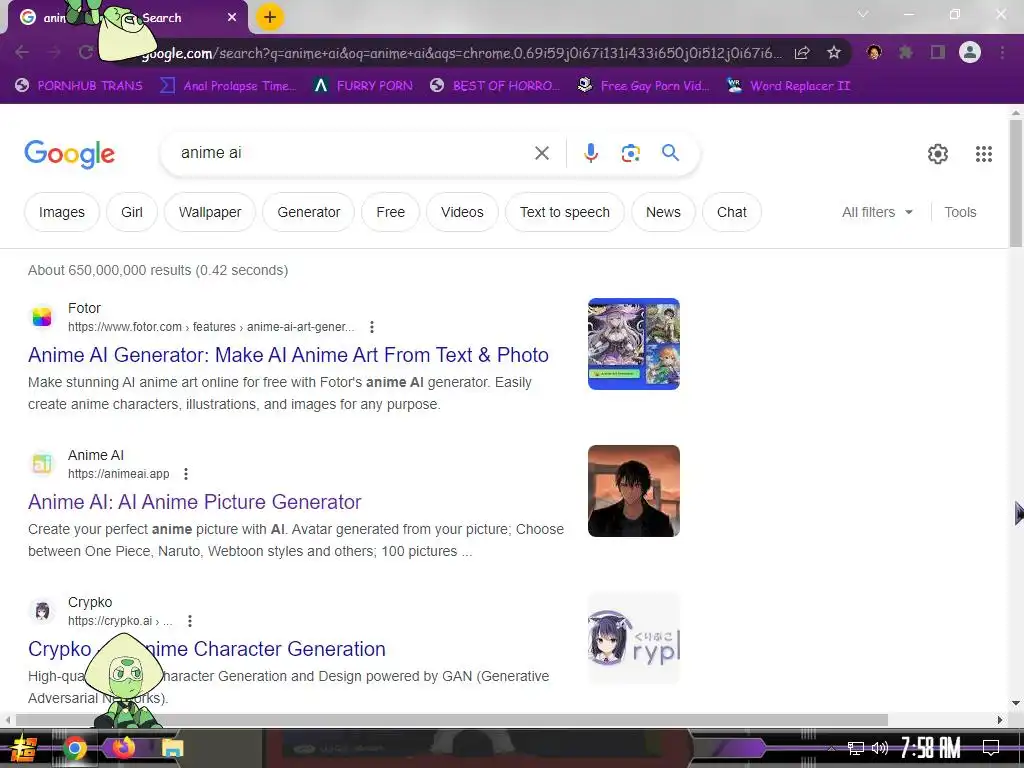
Task: Click the volume speaker tray icon
Action: tap(880, 748)
